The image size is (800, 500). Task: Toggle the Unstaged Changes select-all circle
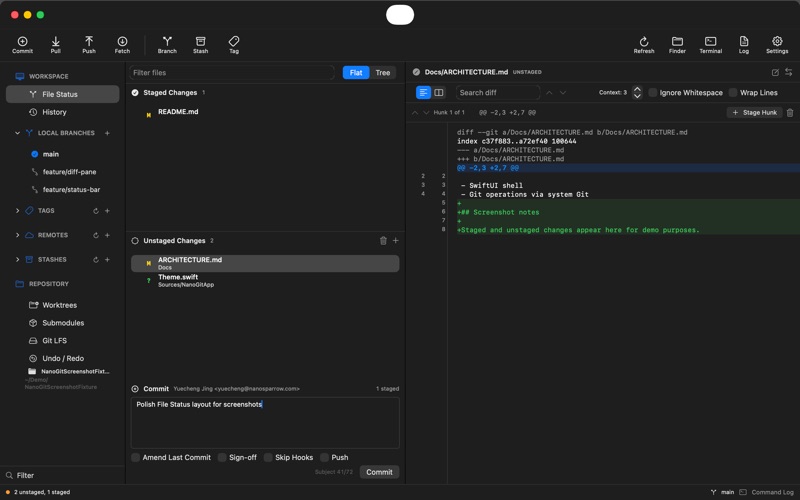pyautogui.click(x=135, y=241)
